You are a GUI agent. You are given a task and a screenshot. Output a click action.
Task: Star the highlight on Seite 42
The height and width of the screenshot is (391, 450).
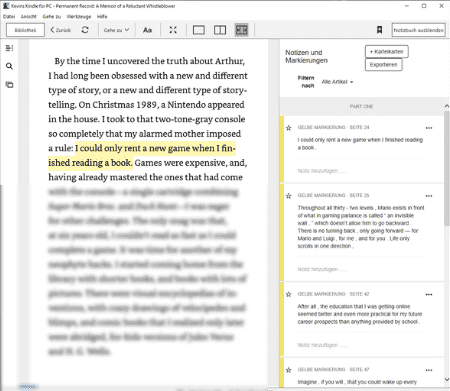[x=289, y=294]
